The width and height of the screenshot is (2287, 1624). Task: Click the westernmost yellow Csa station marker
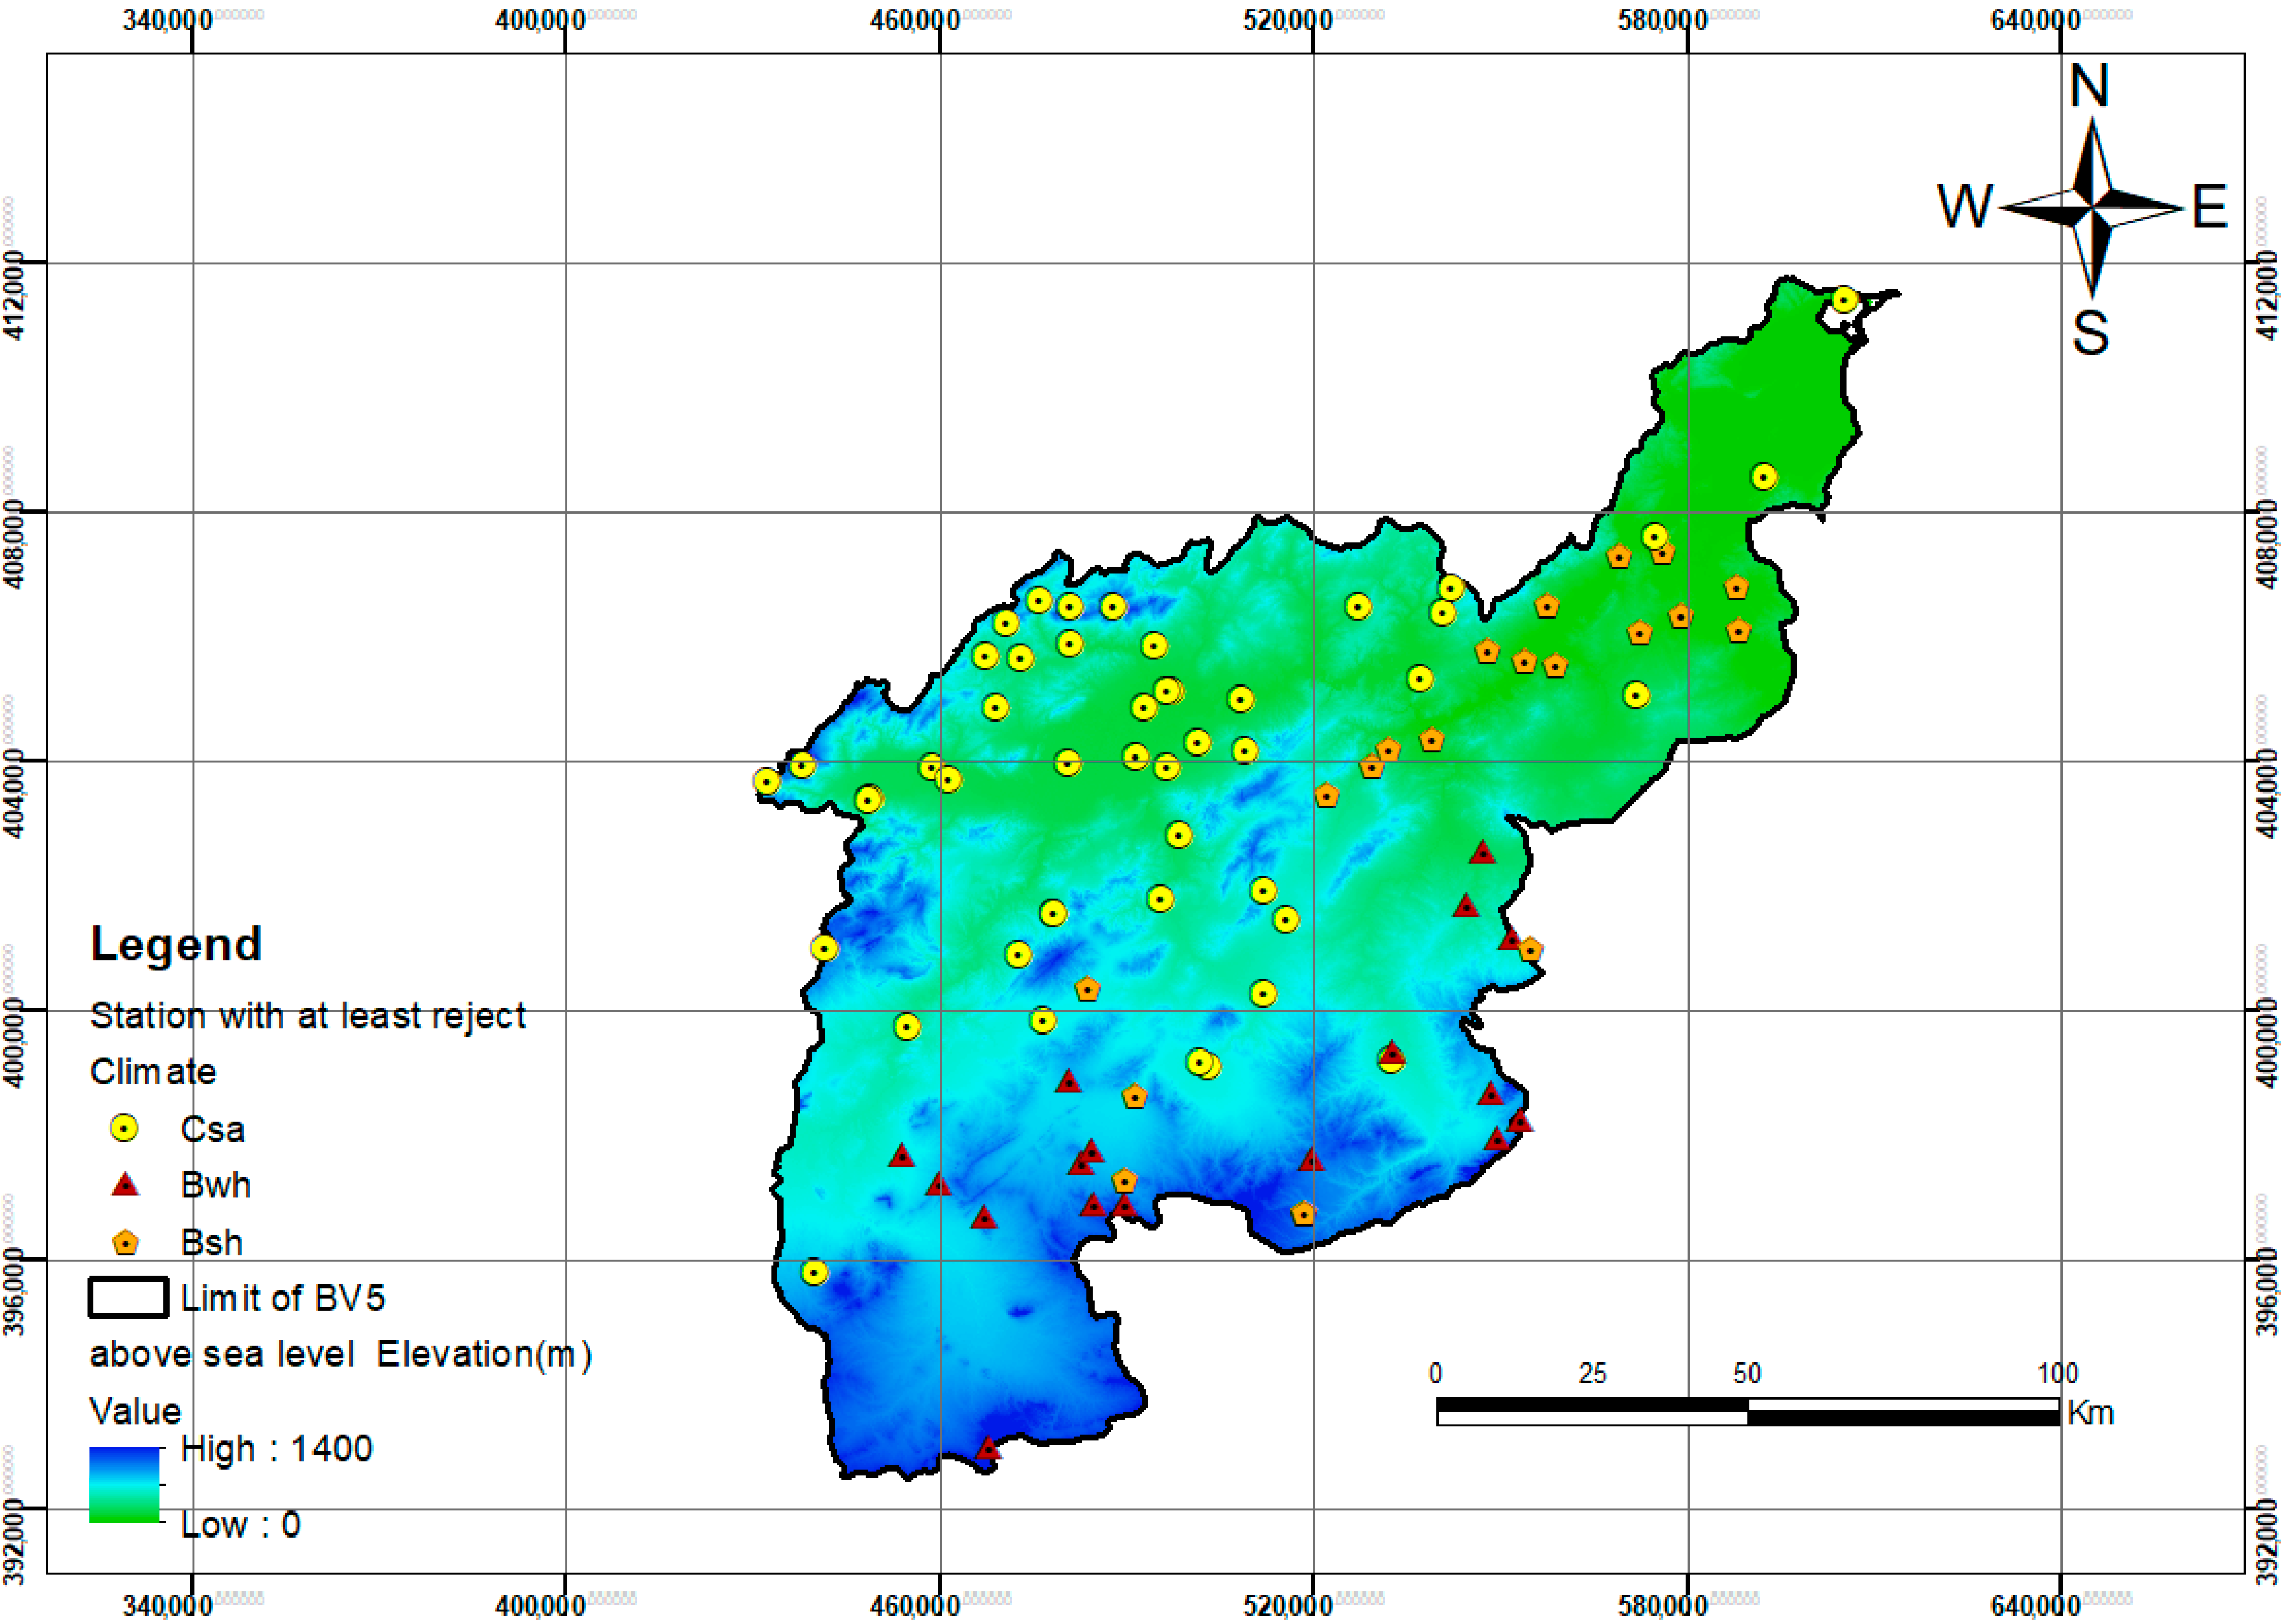[x=767, y=782]
